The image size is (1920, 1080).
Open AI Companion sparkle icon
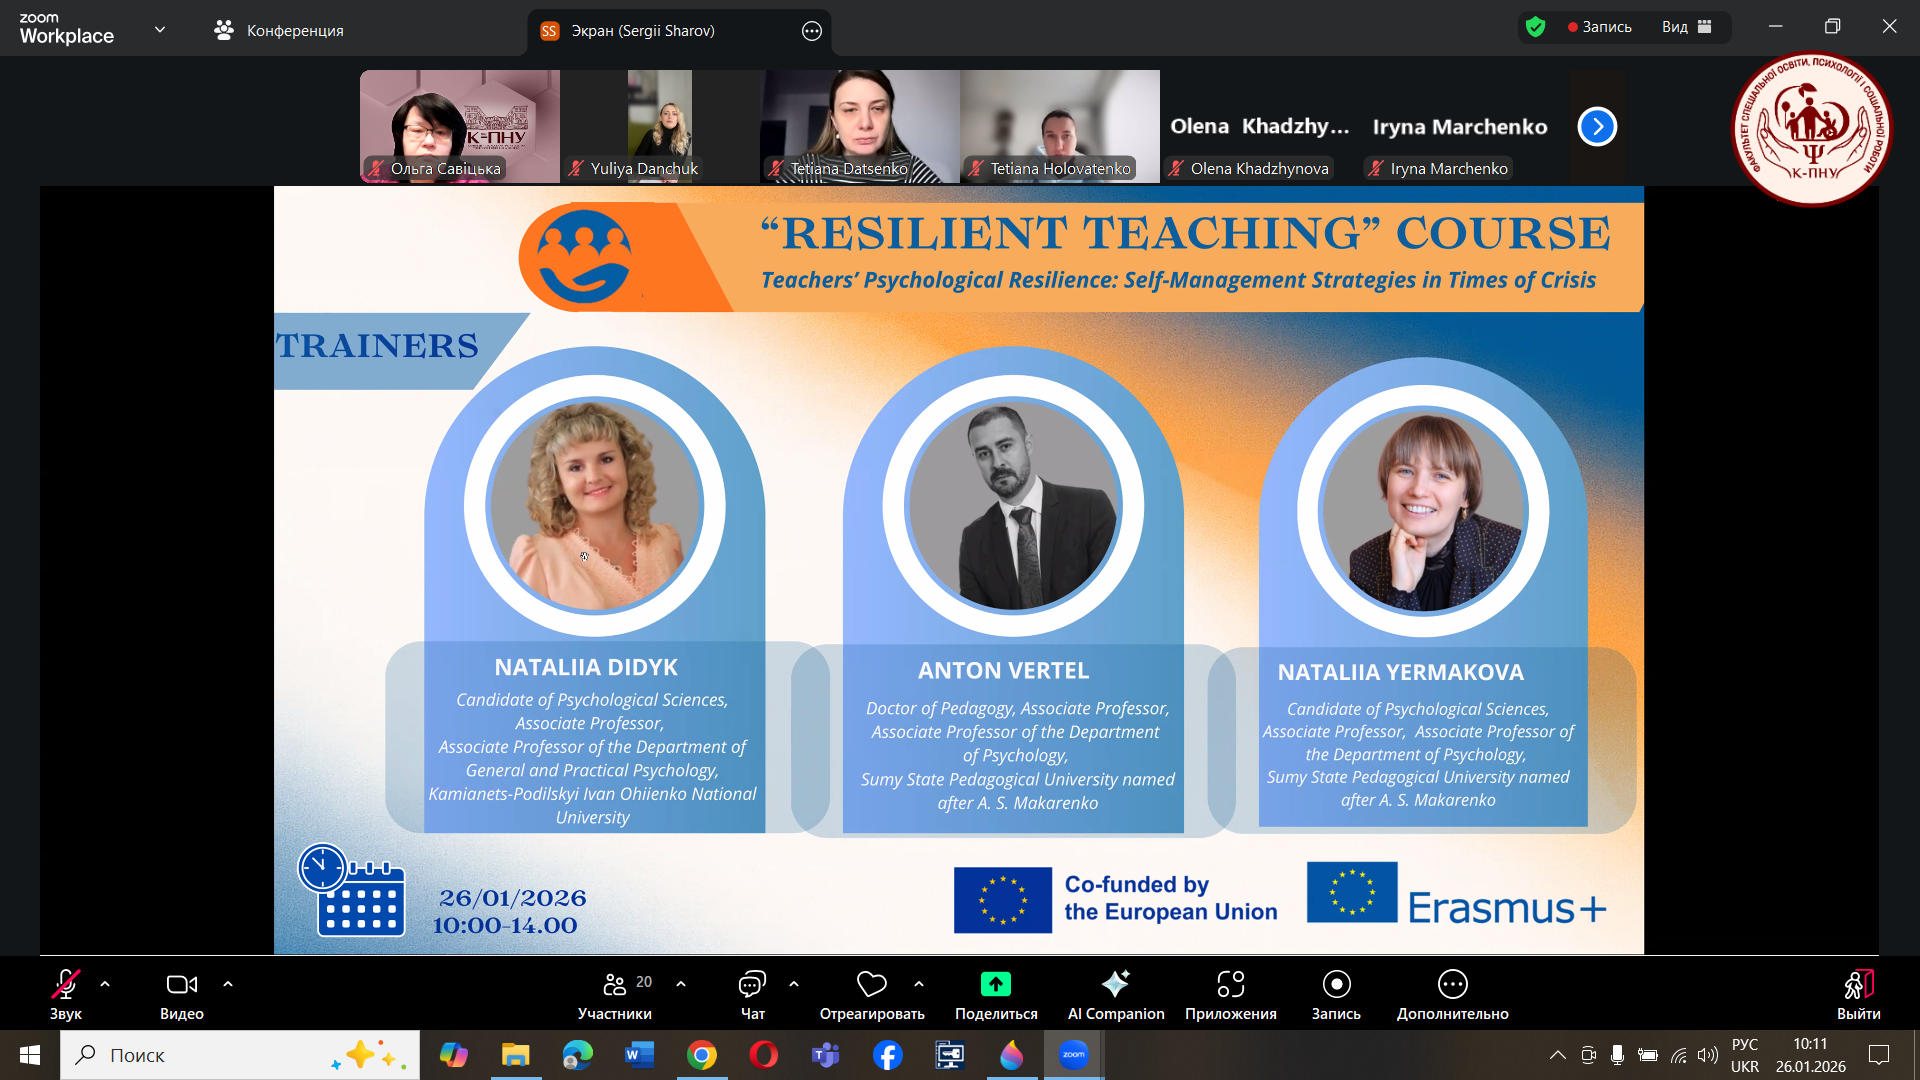click(1115, 985)
